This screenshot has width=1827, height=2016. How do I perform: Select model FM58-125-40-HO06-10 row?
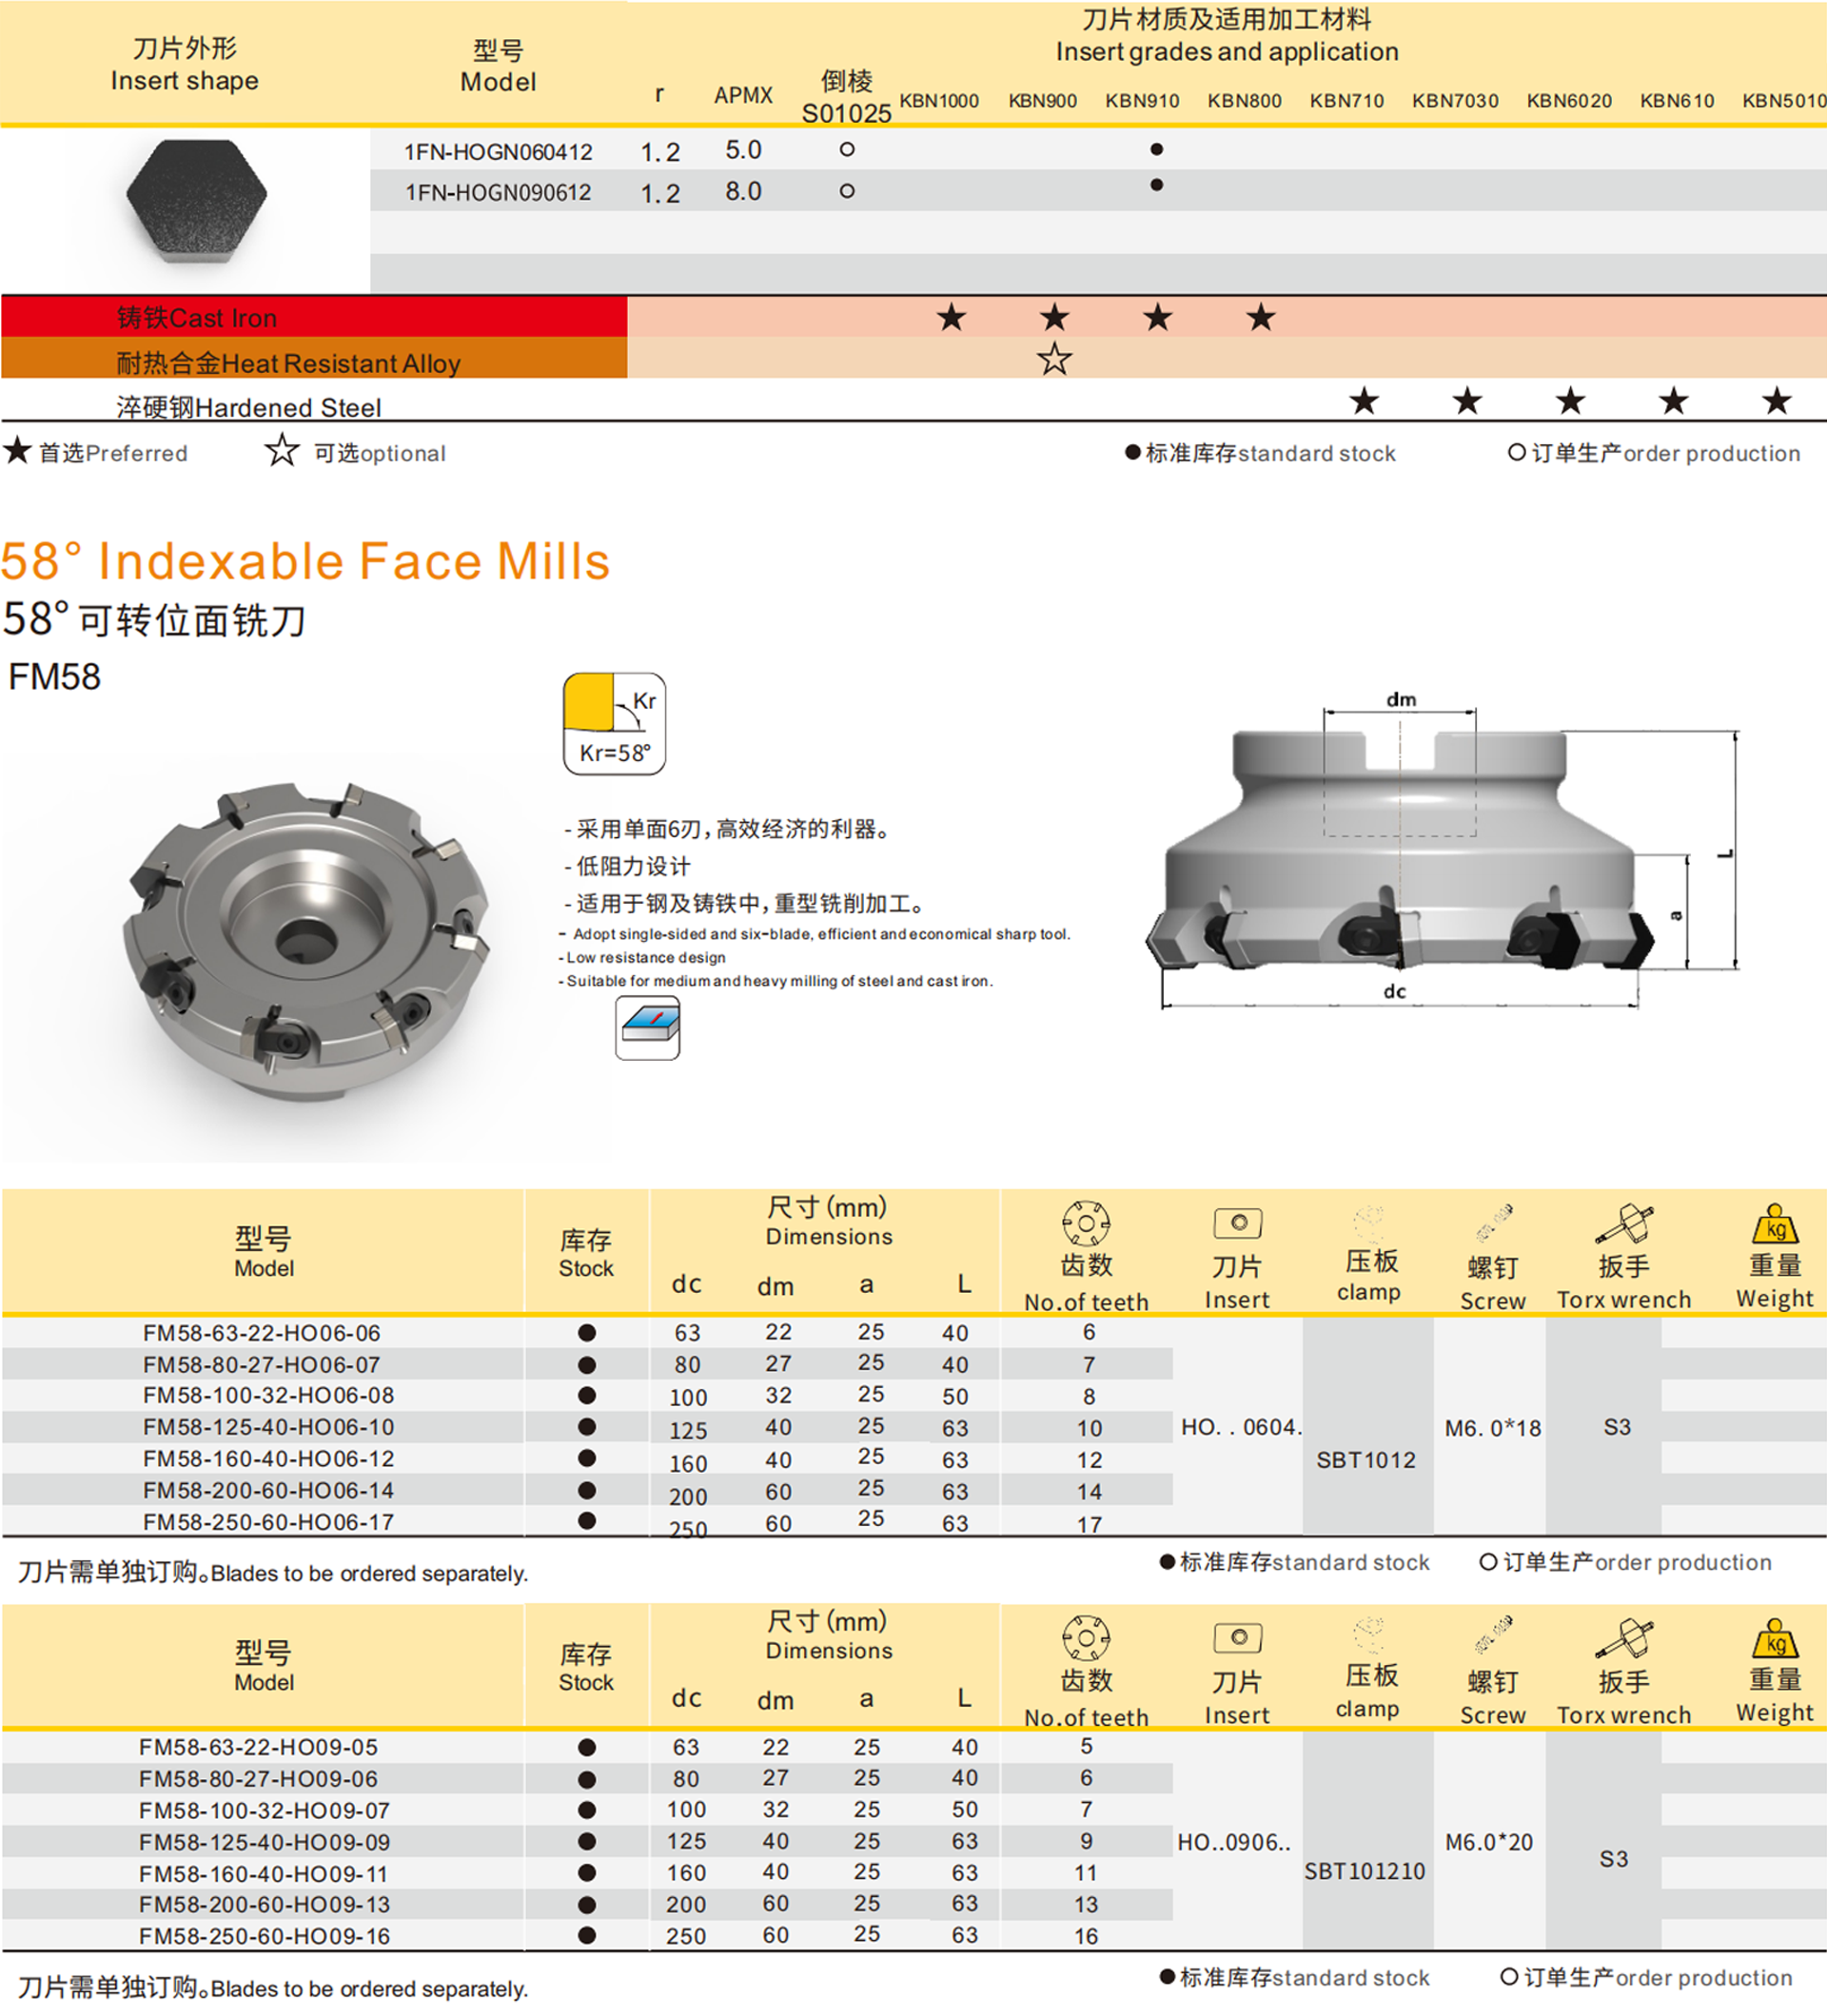tap(268, 1427)
